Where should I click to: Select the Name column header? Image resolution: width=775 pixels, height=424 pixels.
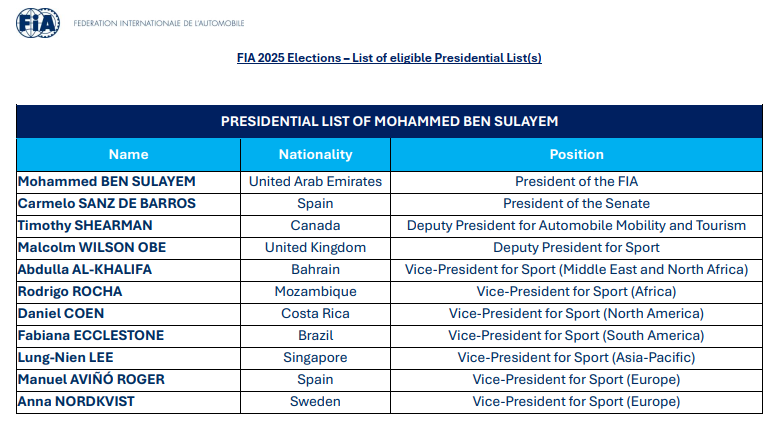(128, 154)
